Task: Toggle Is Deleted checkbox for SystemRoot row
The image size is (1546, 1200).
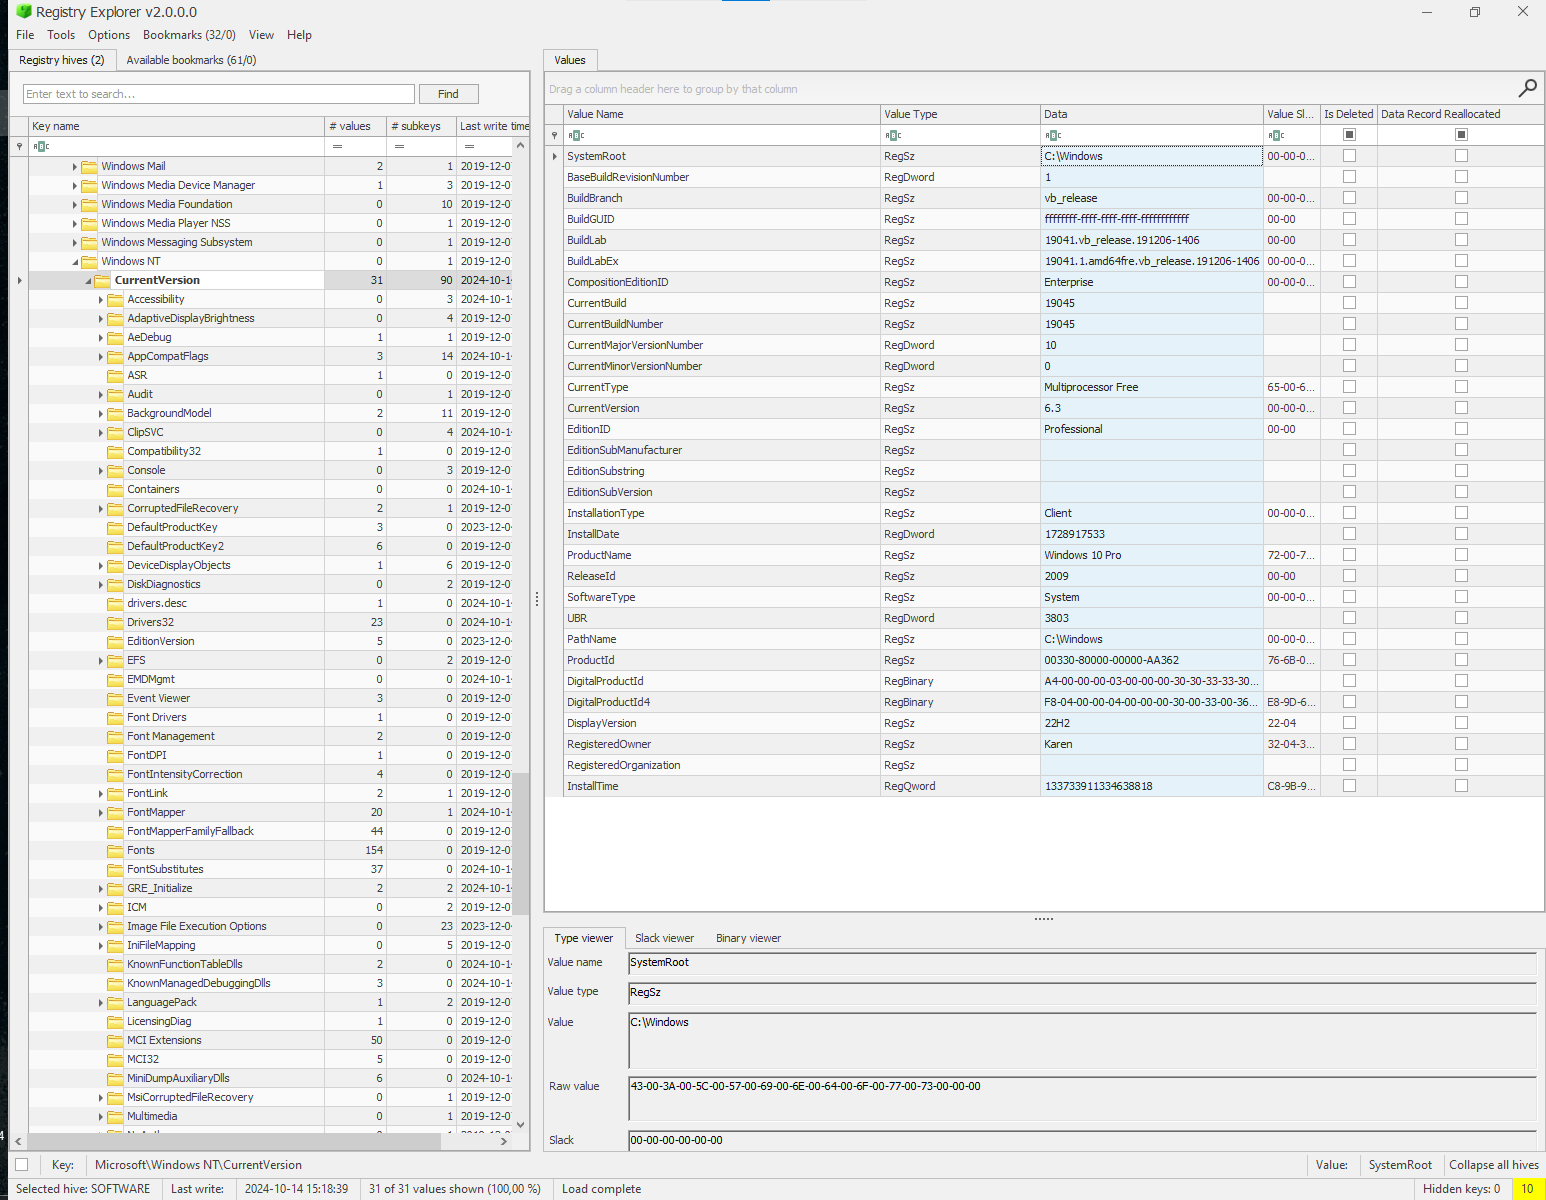Action: click(1349, 156)
